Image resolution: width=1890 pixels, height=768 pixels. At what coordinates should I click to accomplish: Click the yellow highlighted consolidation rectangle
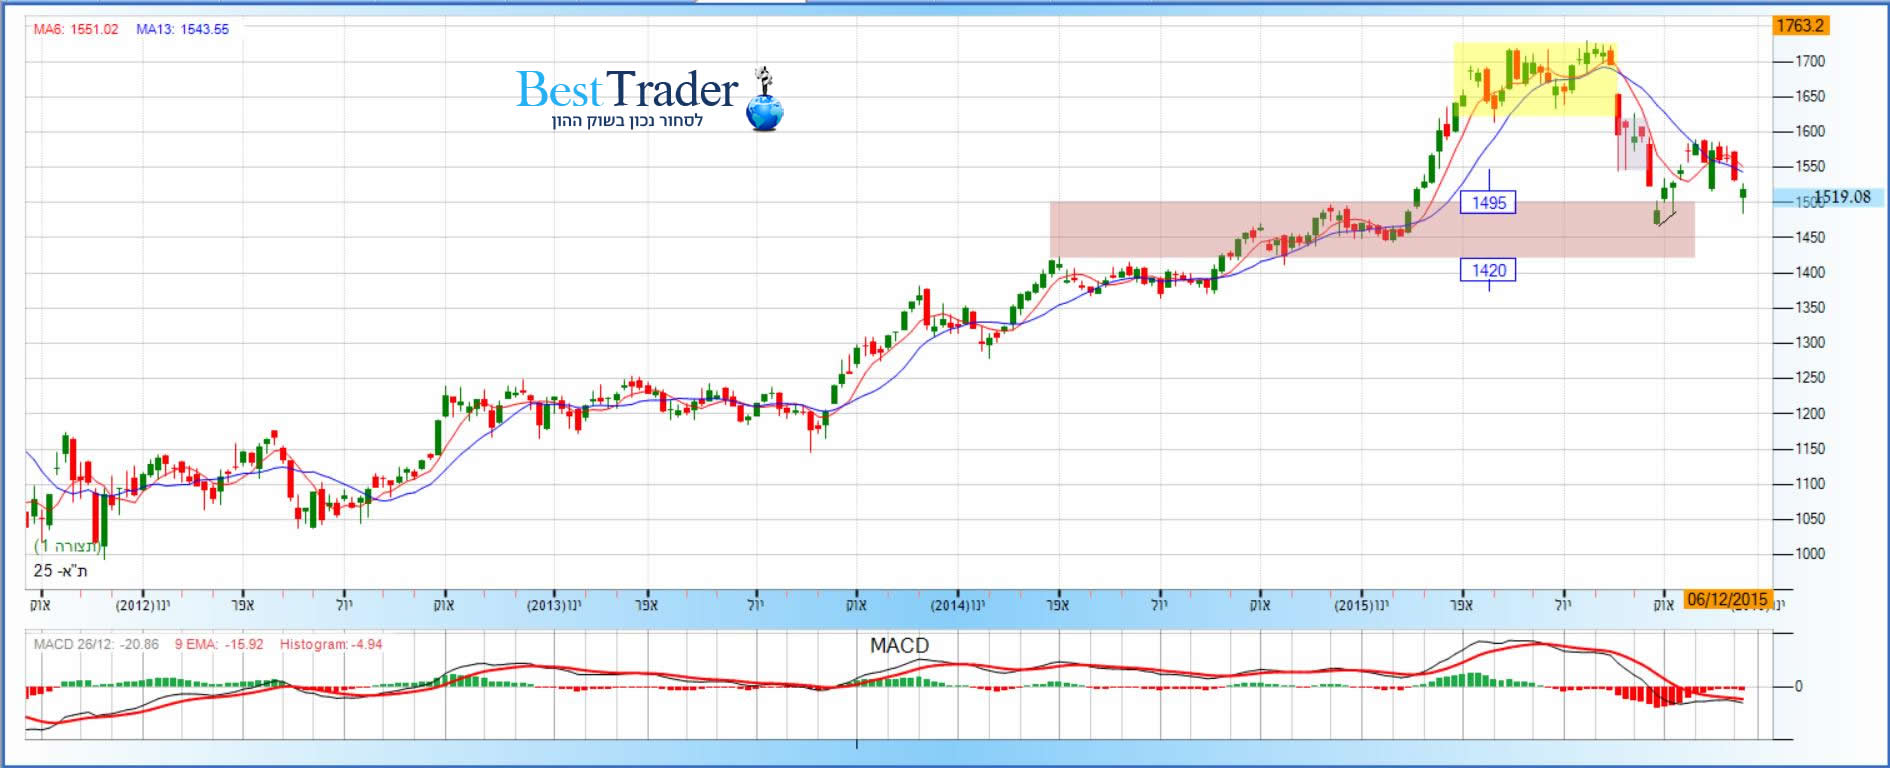1533,79
